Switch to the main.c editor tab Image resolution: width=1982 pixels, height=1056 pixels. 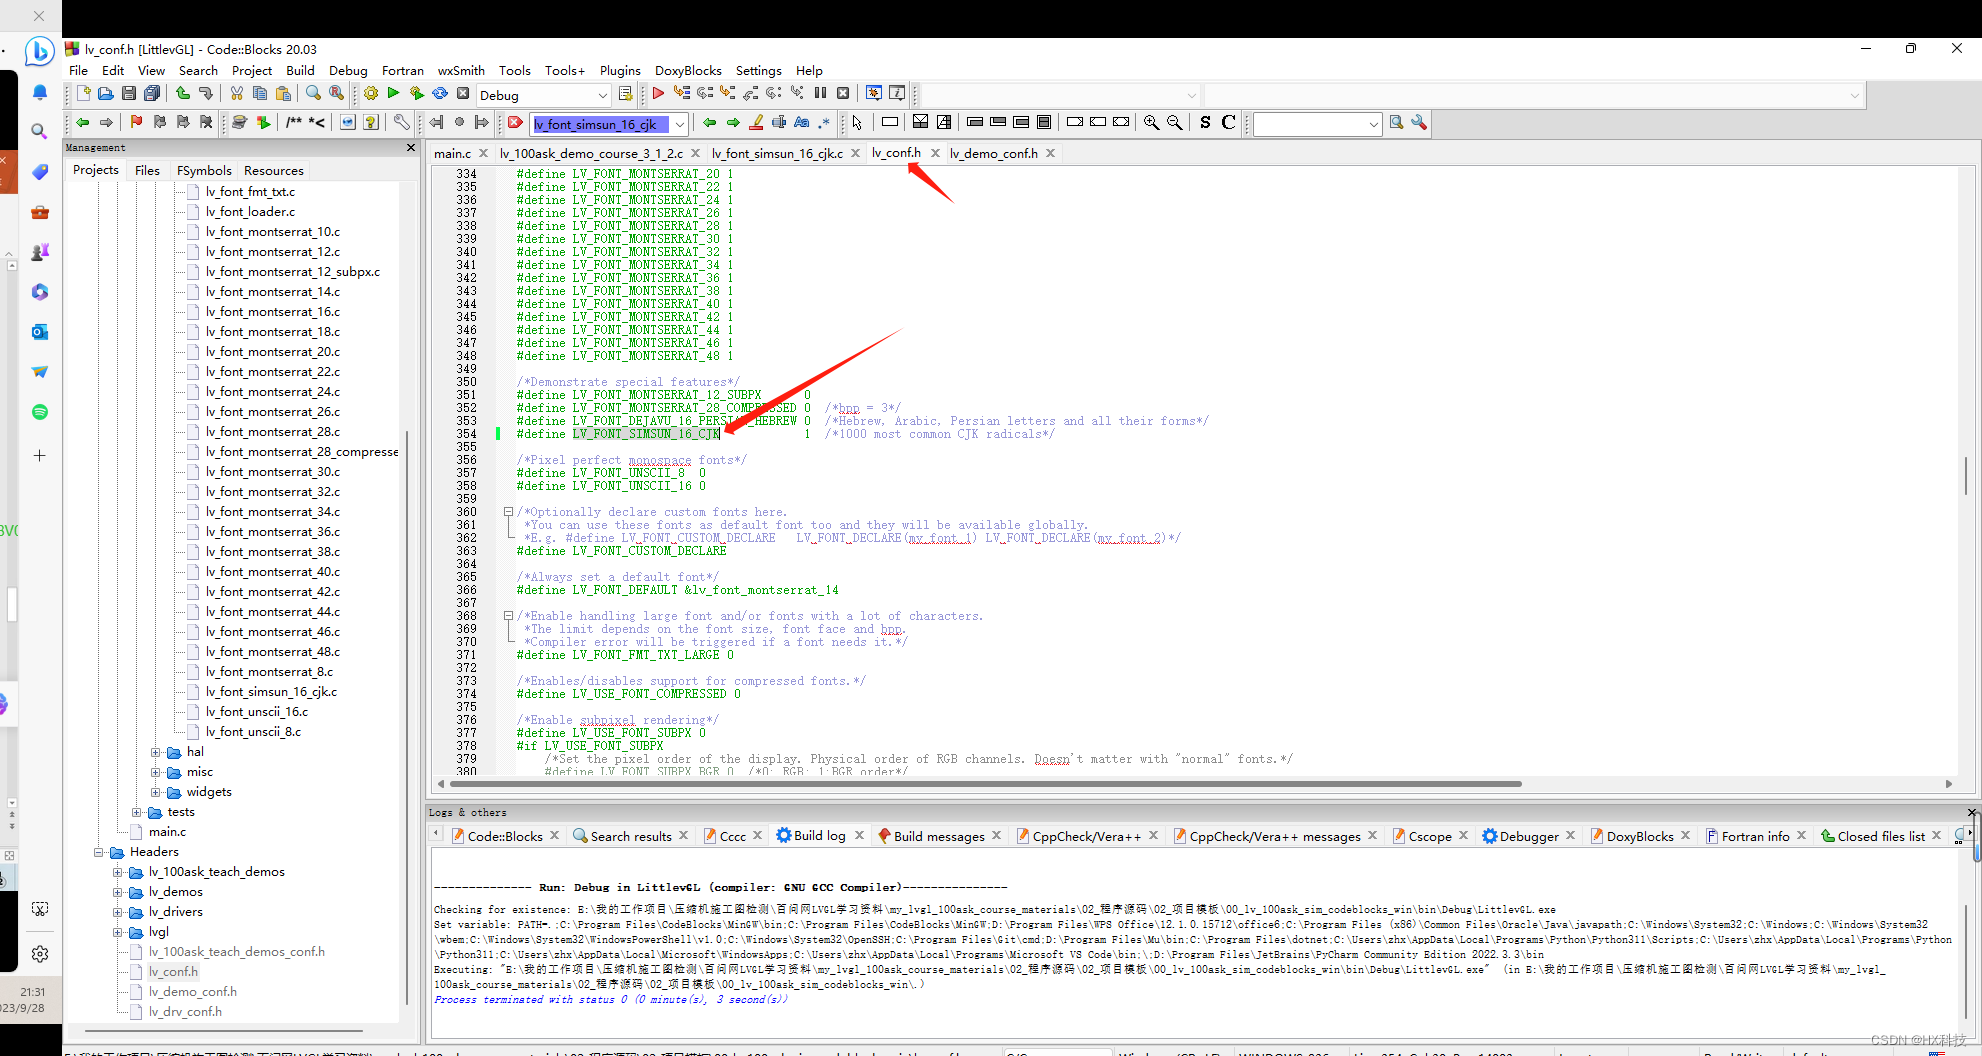pyautogui.click(x=452, y=153)
